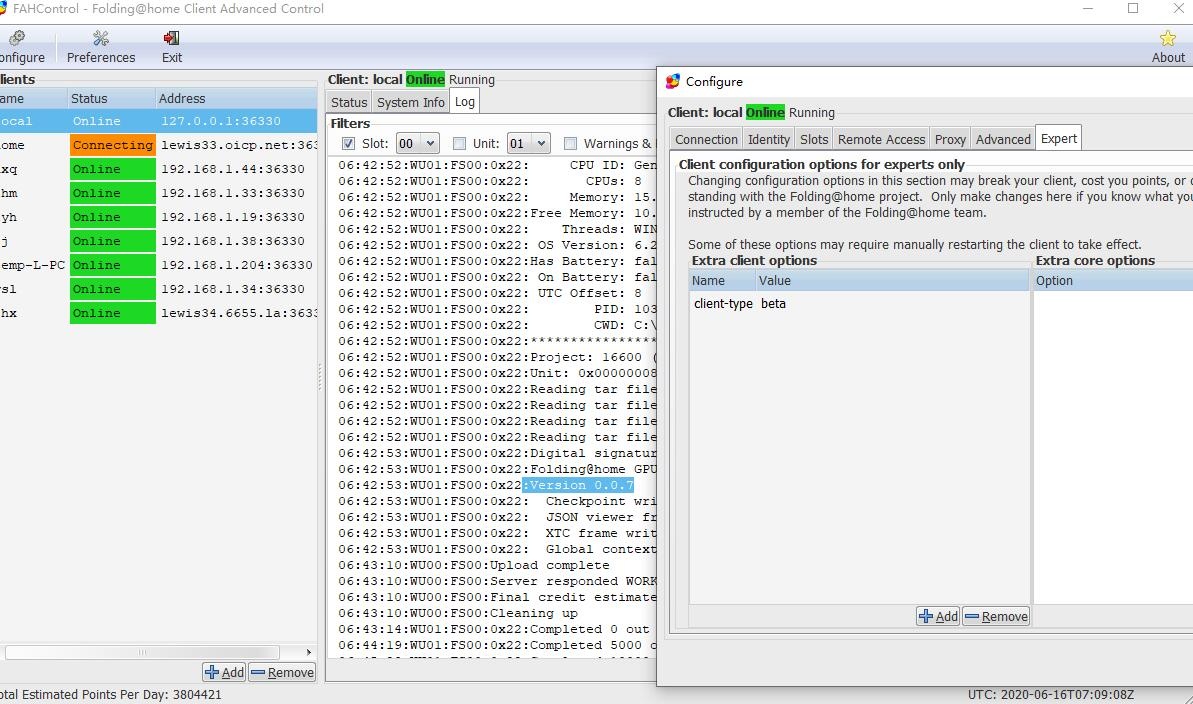Image resolution: width=1193 pixels, height=704 pixels.
Task: Sort clients by Address column header
Action: [x=236, y=98]
